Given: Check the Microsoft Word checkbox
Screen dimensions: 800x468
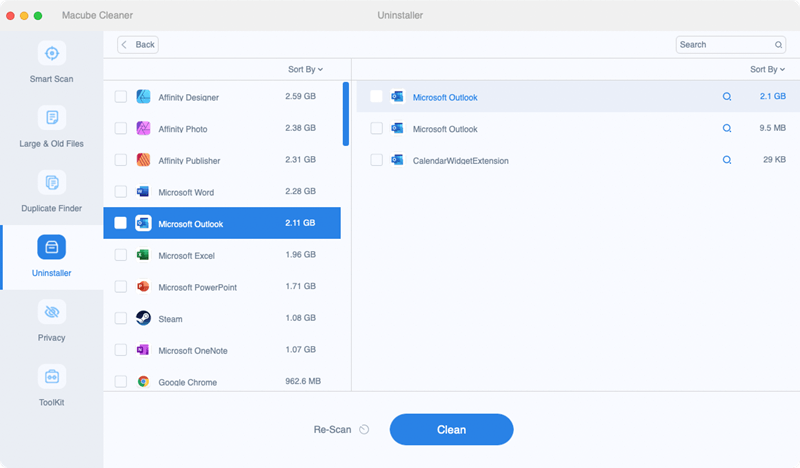Looking at the screenshot, I should pos(121,191).
